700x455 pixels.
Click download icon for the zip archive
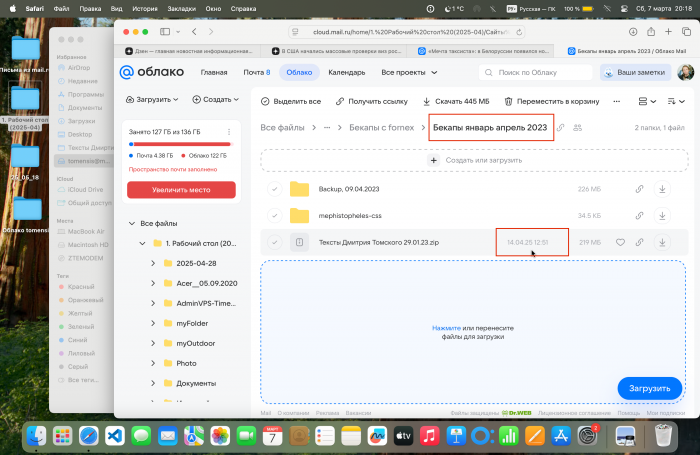(661, 242)
